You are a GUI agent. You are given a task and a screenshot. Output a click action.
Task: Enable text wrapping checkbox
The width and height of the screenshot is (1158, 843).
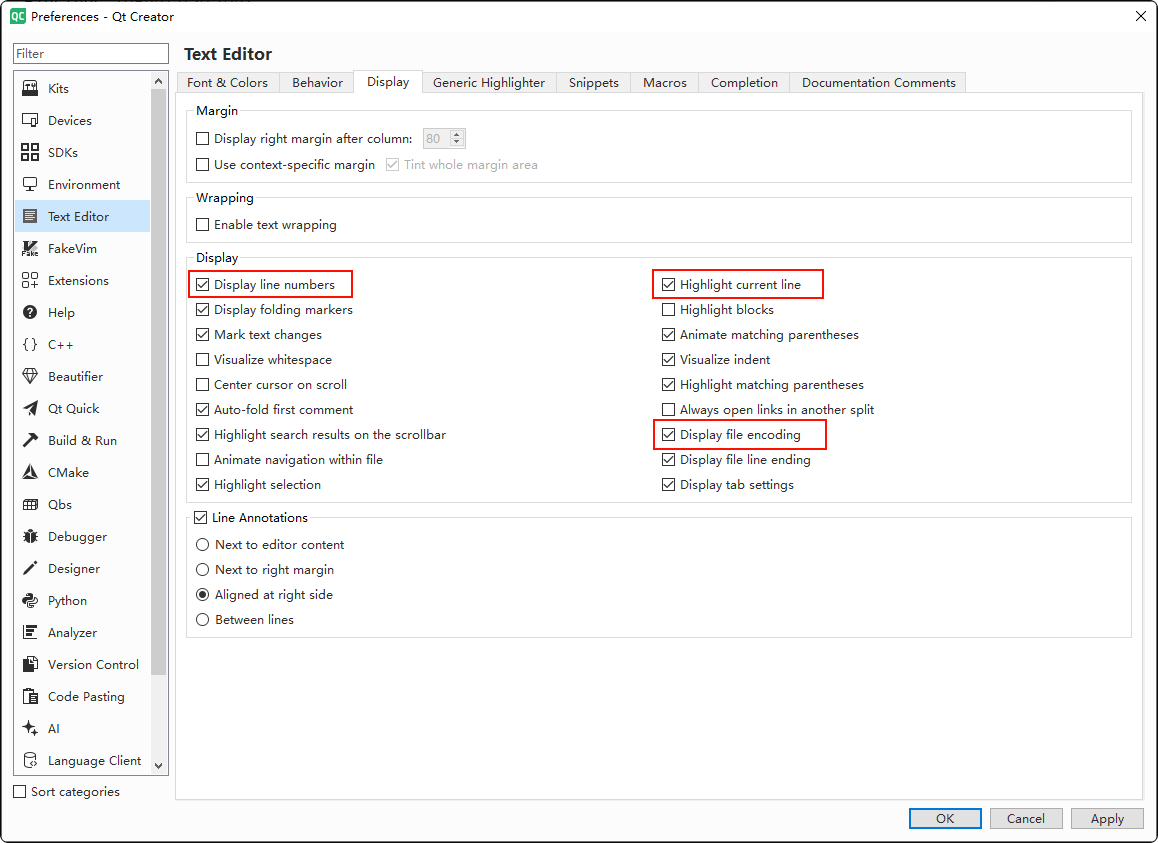click(203, 225)
